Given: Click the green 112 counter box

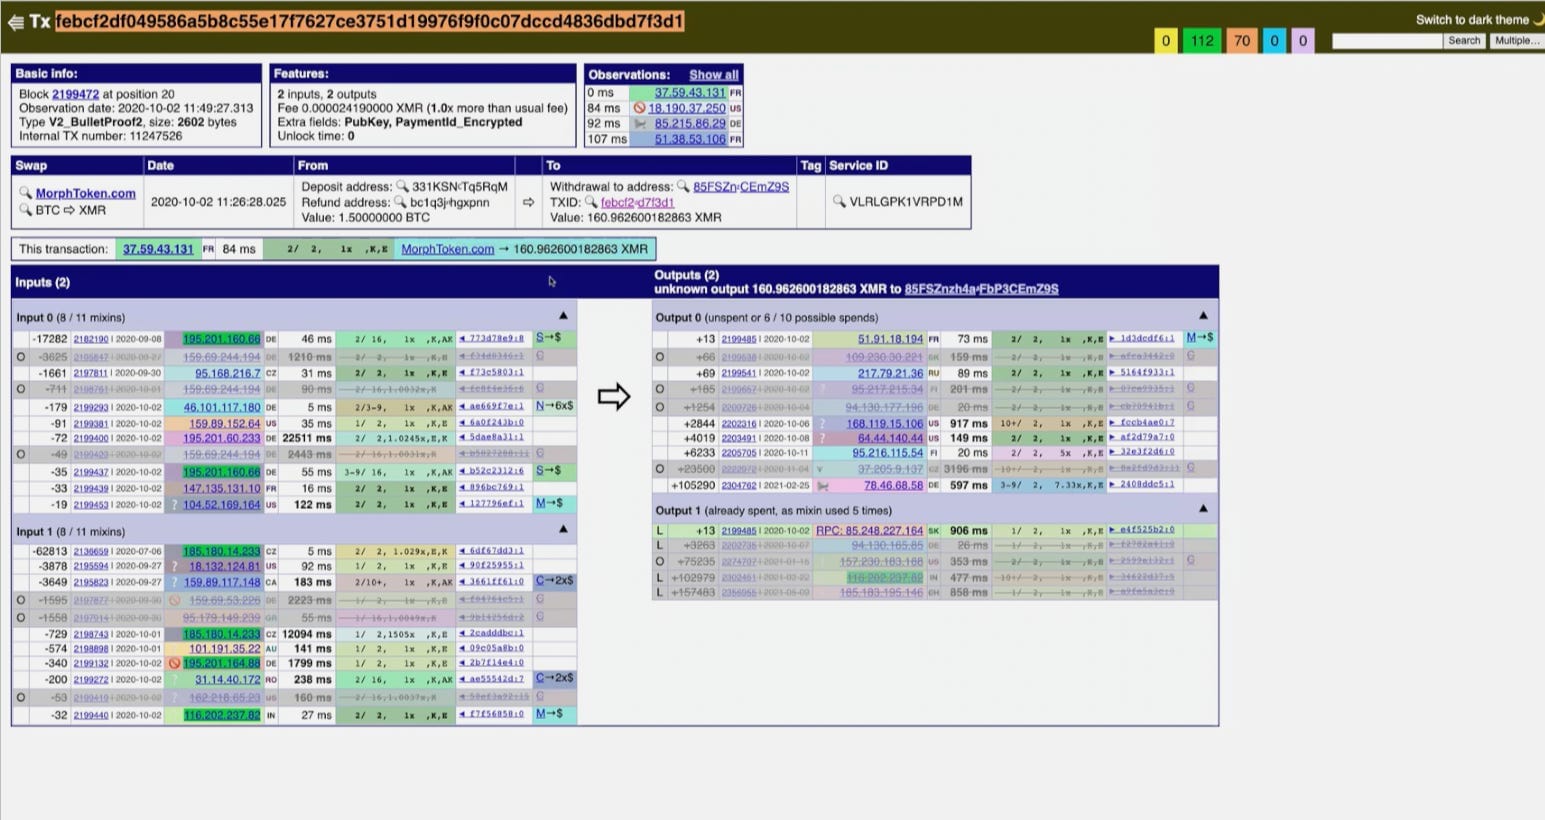Looking at the screenshot, I should (x=1202, y=41).
